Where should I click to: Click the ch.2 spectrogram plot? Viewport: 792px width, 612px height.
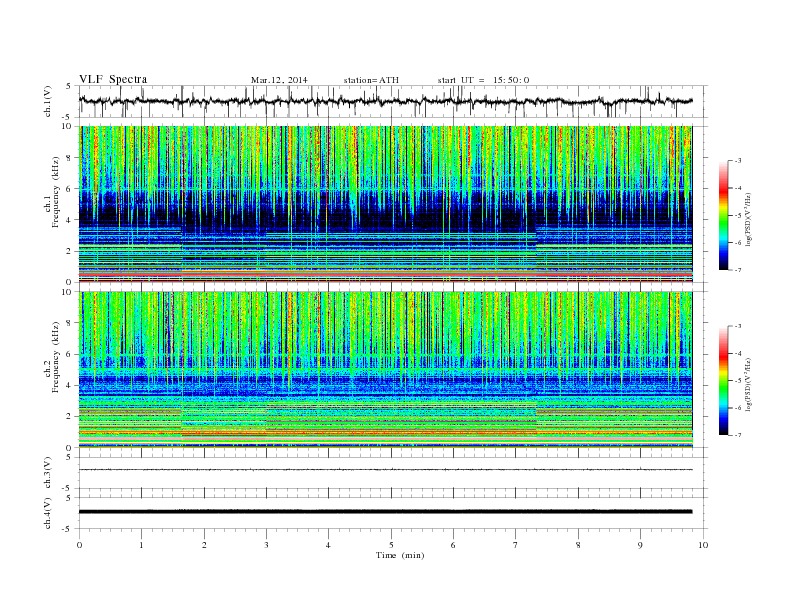point(385,370)
